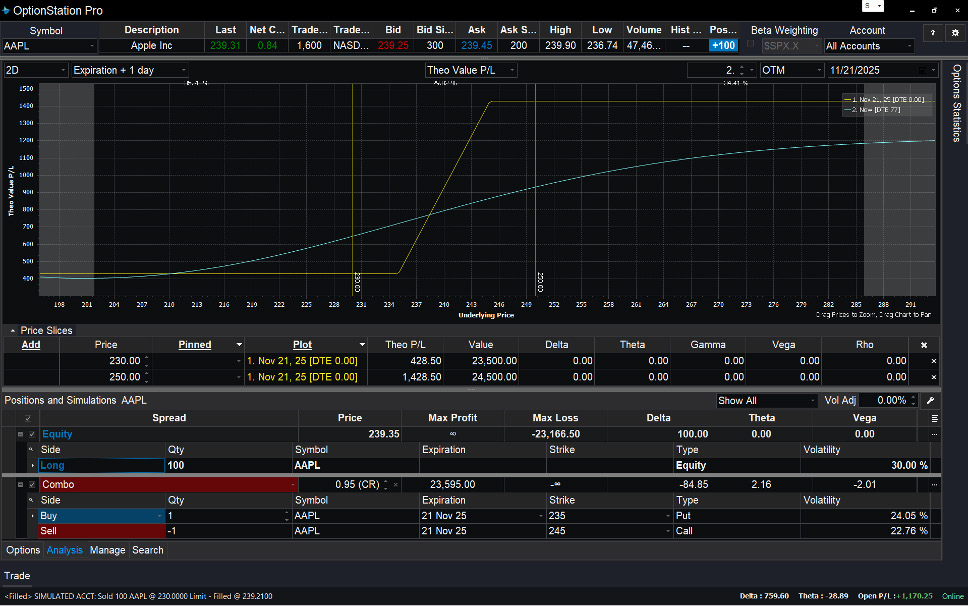Collapse the Price Slices section
968x606 pixels.
coord(12,330)
